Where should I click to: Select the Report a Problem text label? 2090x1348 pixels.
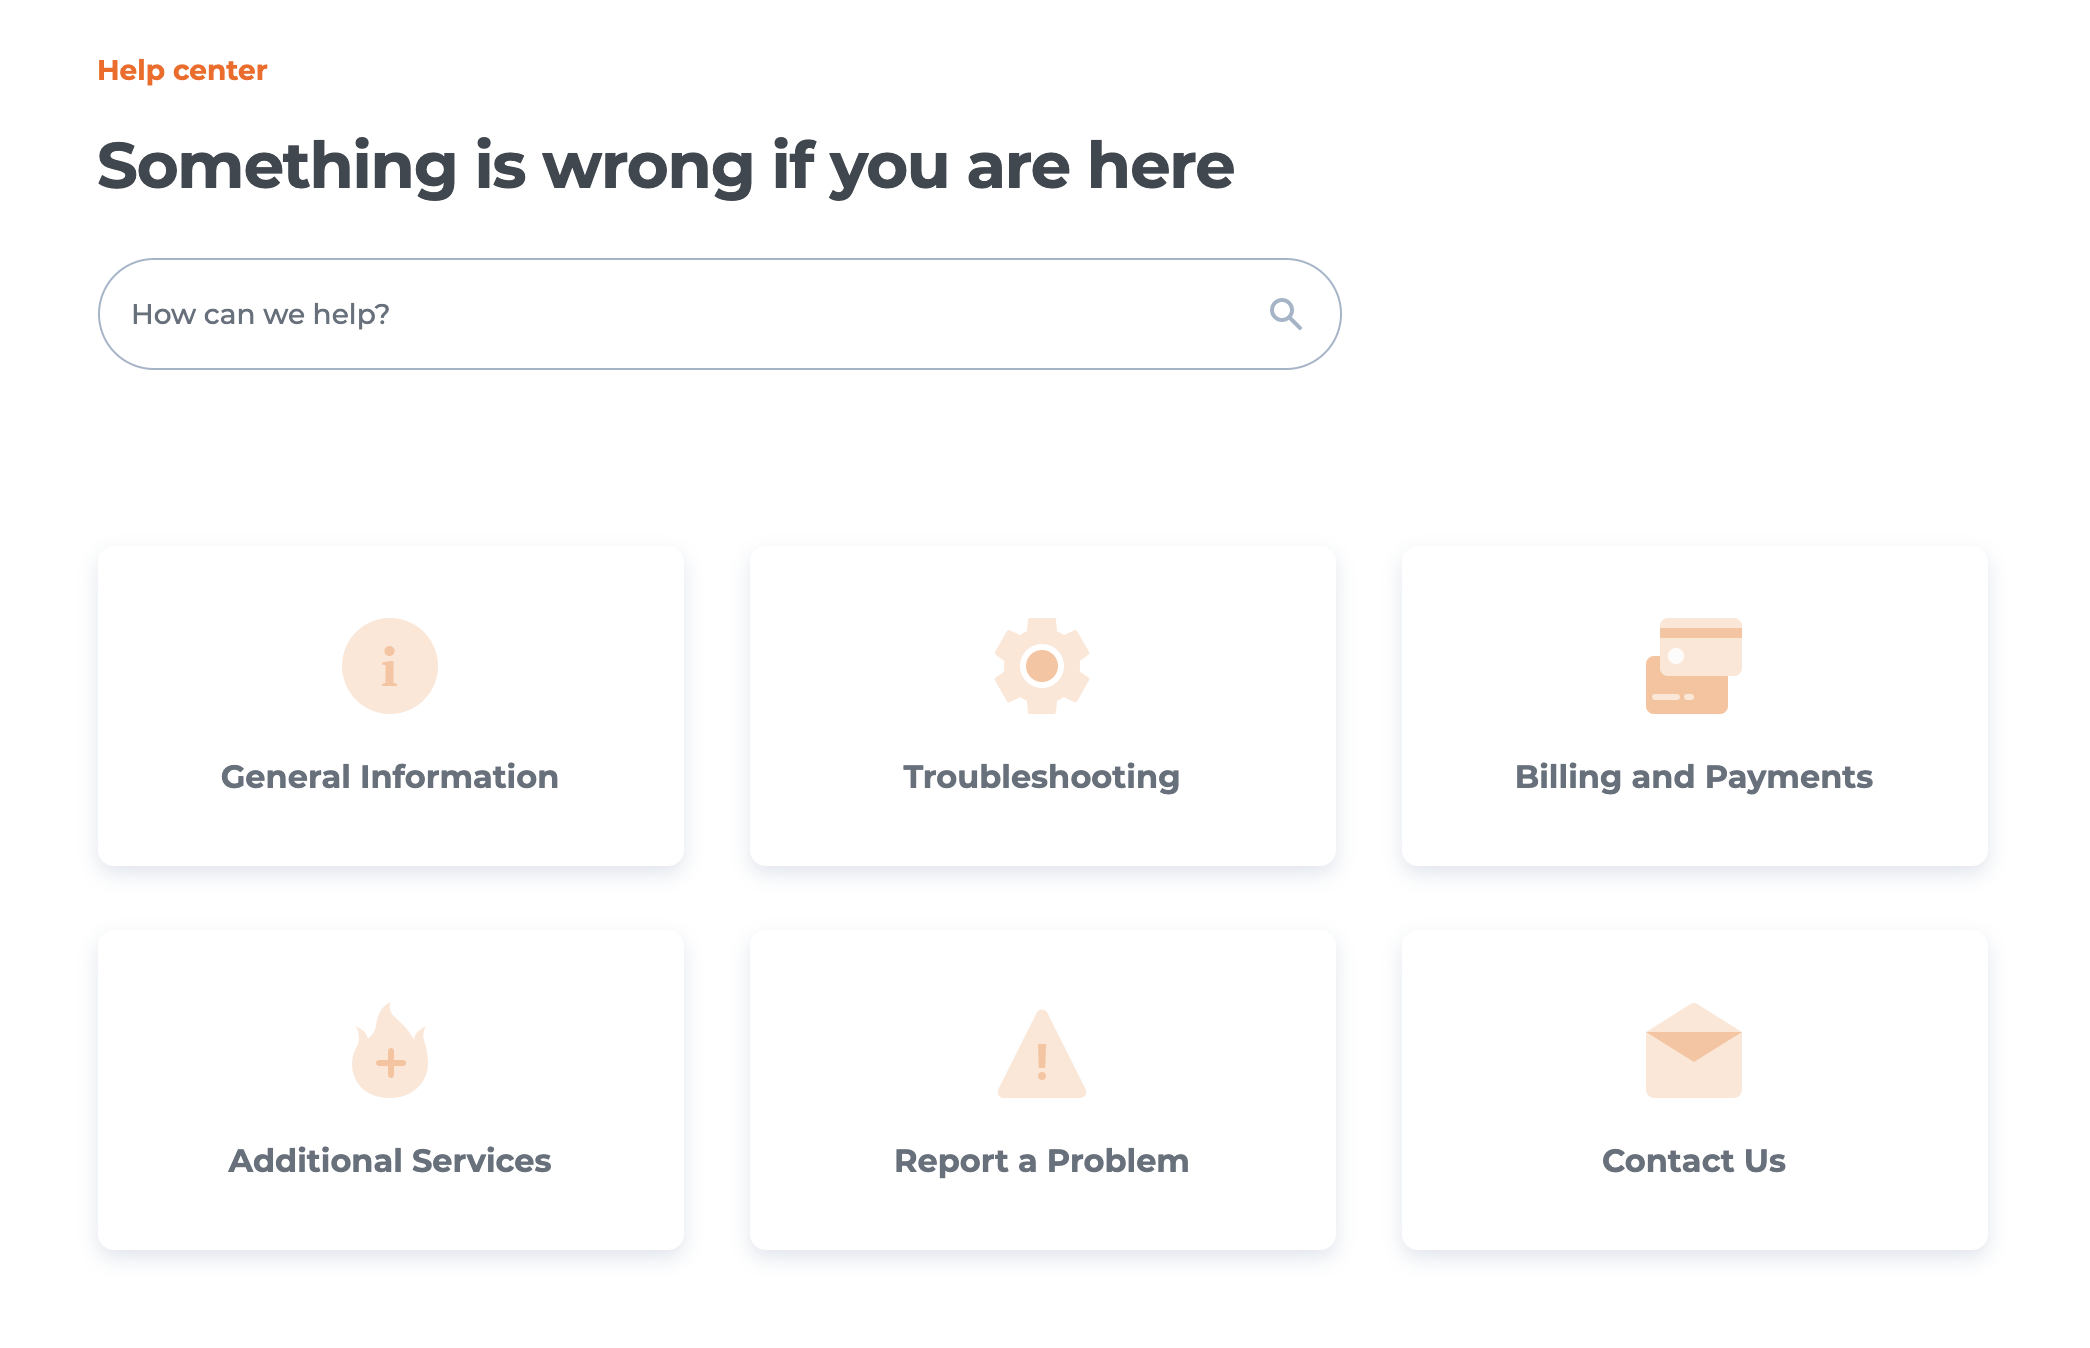point(1042,1161)
